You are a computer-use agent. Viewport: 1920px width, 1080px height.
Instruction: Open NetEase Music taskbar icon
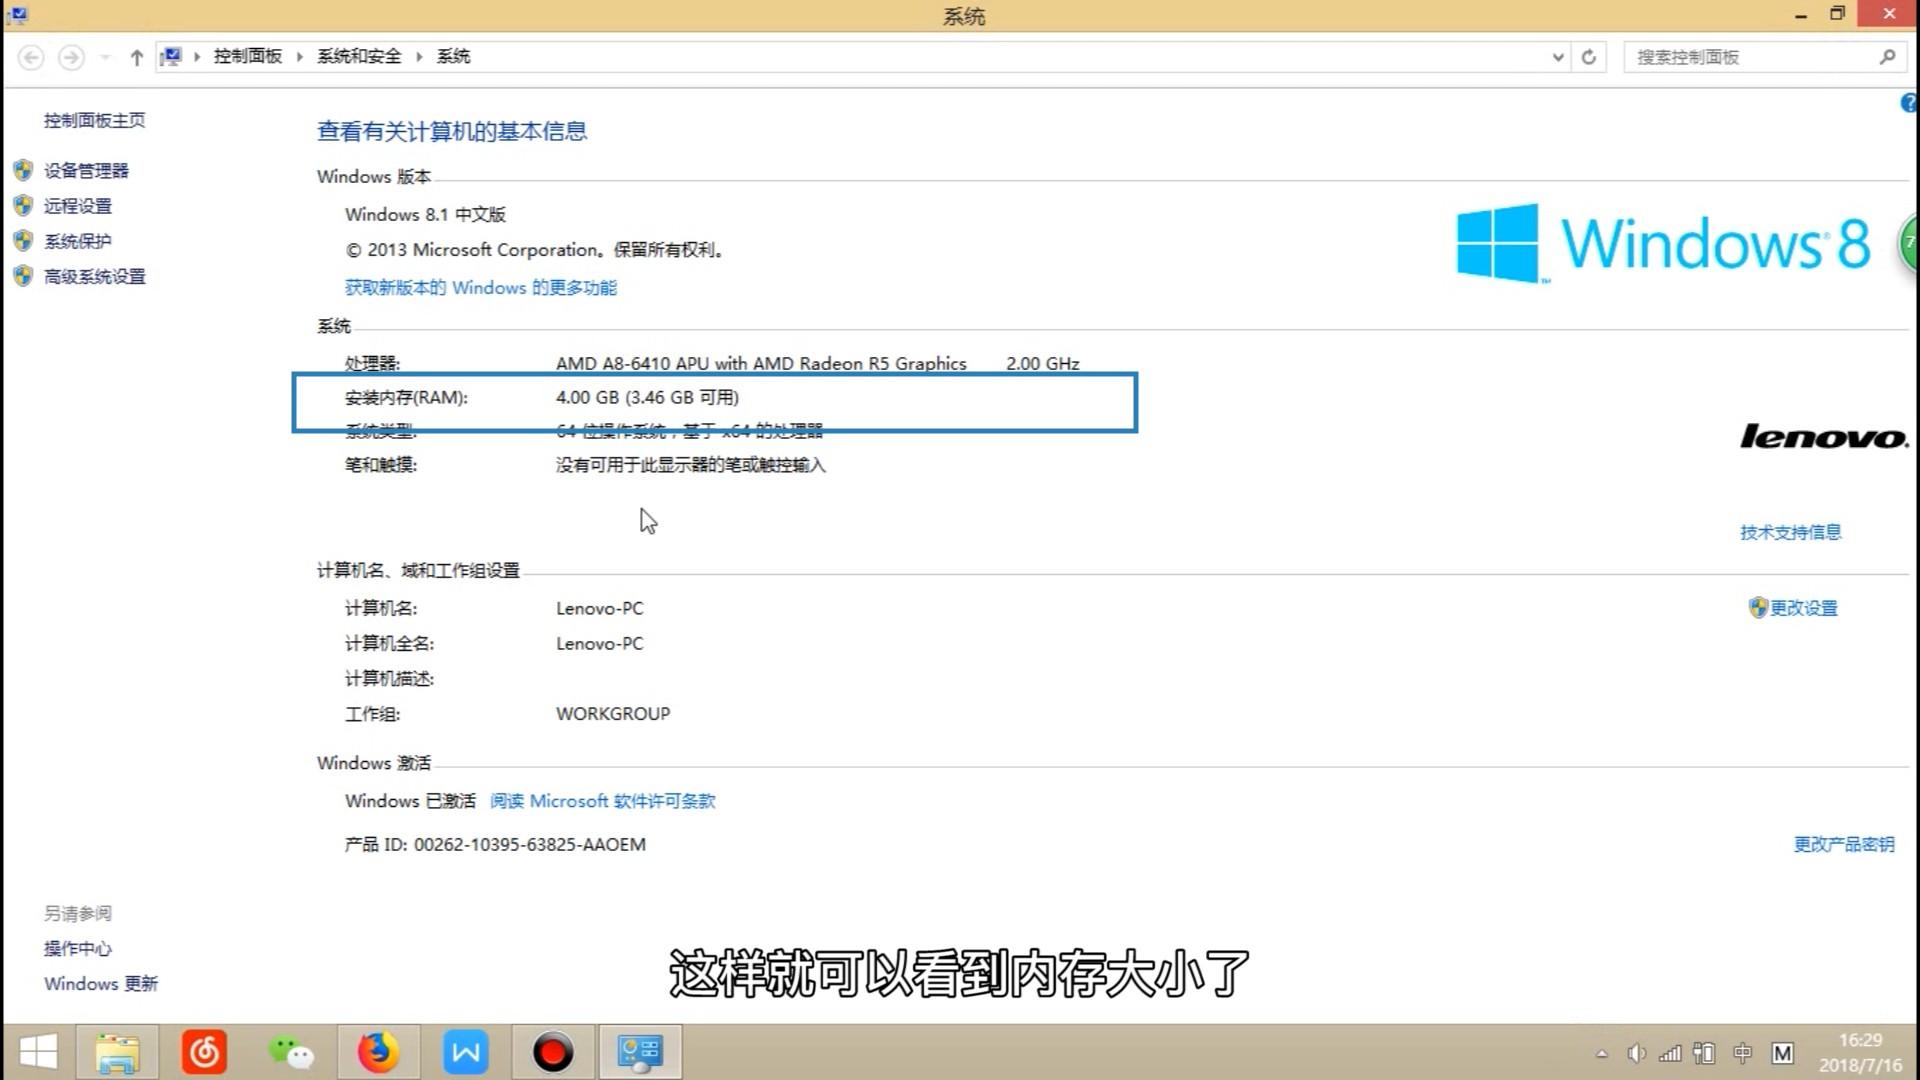pos(204,1052)
